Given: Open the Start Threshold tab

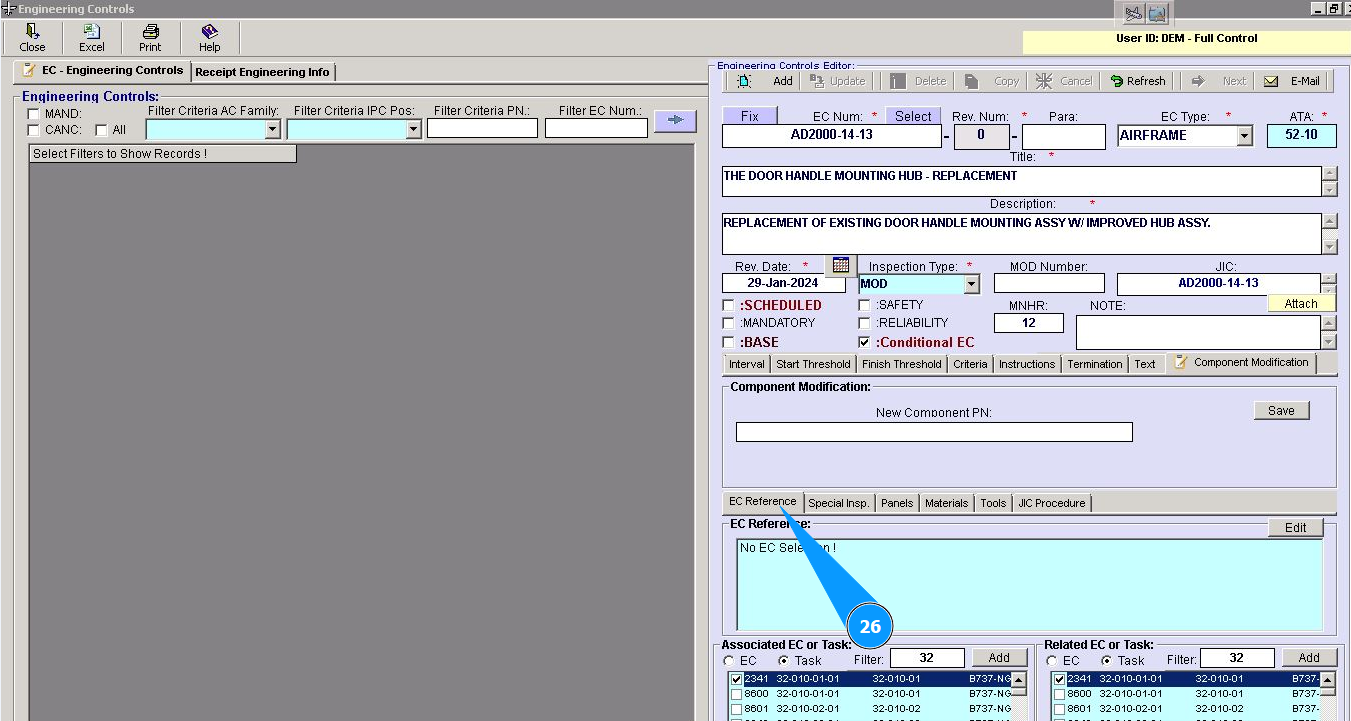Looking at the screenshot, I should point(813,364).
